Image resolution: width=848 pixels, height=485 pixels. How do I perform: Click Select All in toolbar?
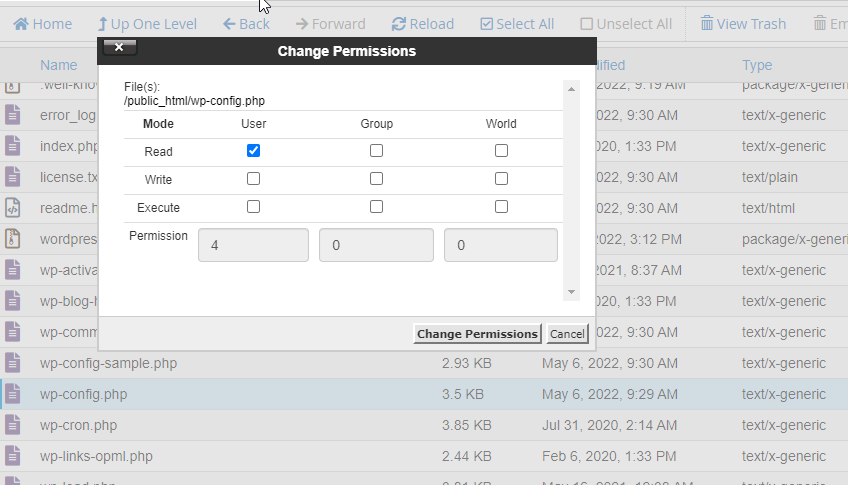(x=517, y=24)
